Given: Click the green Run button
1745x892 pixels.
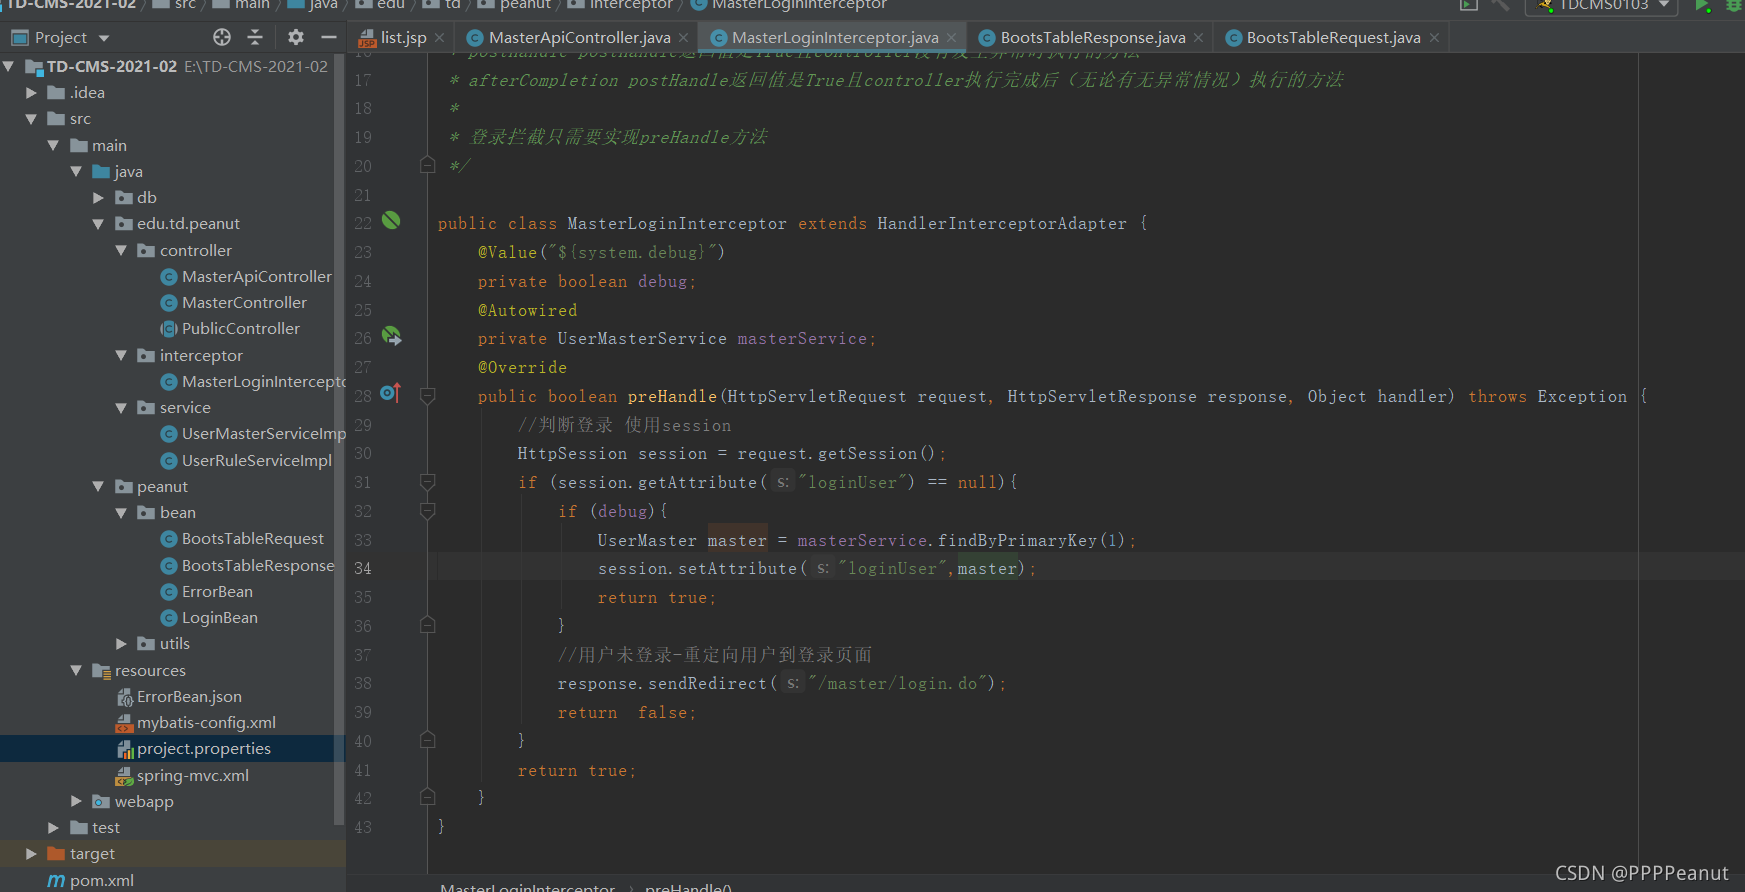Looking at the screenshot, I should (1701, 5).
